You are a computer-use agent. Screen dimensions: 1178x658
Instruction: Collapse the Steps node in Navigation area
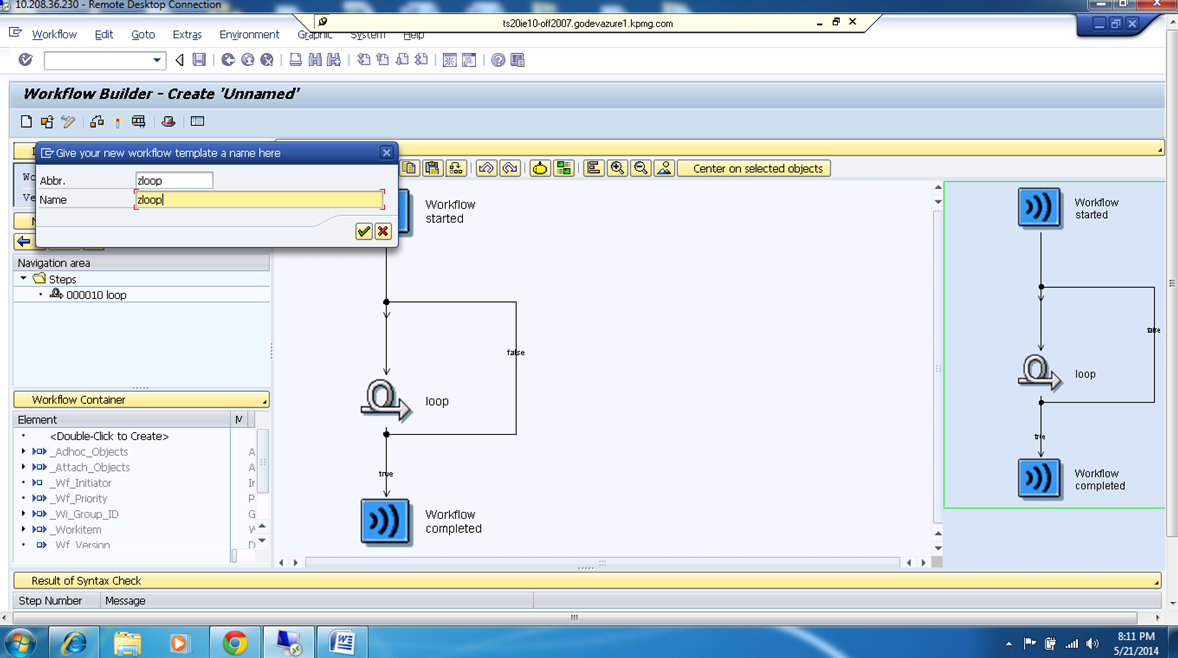point(22,279)
